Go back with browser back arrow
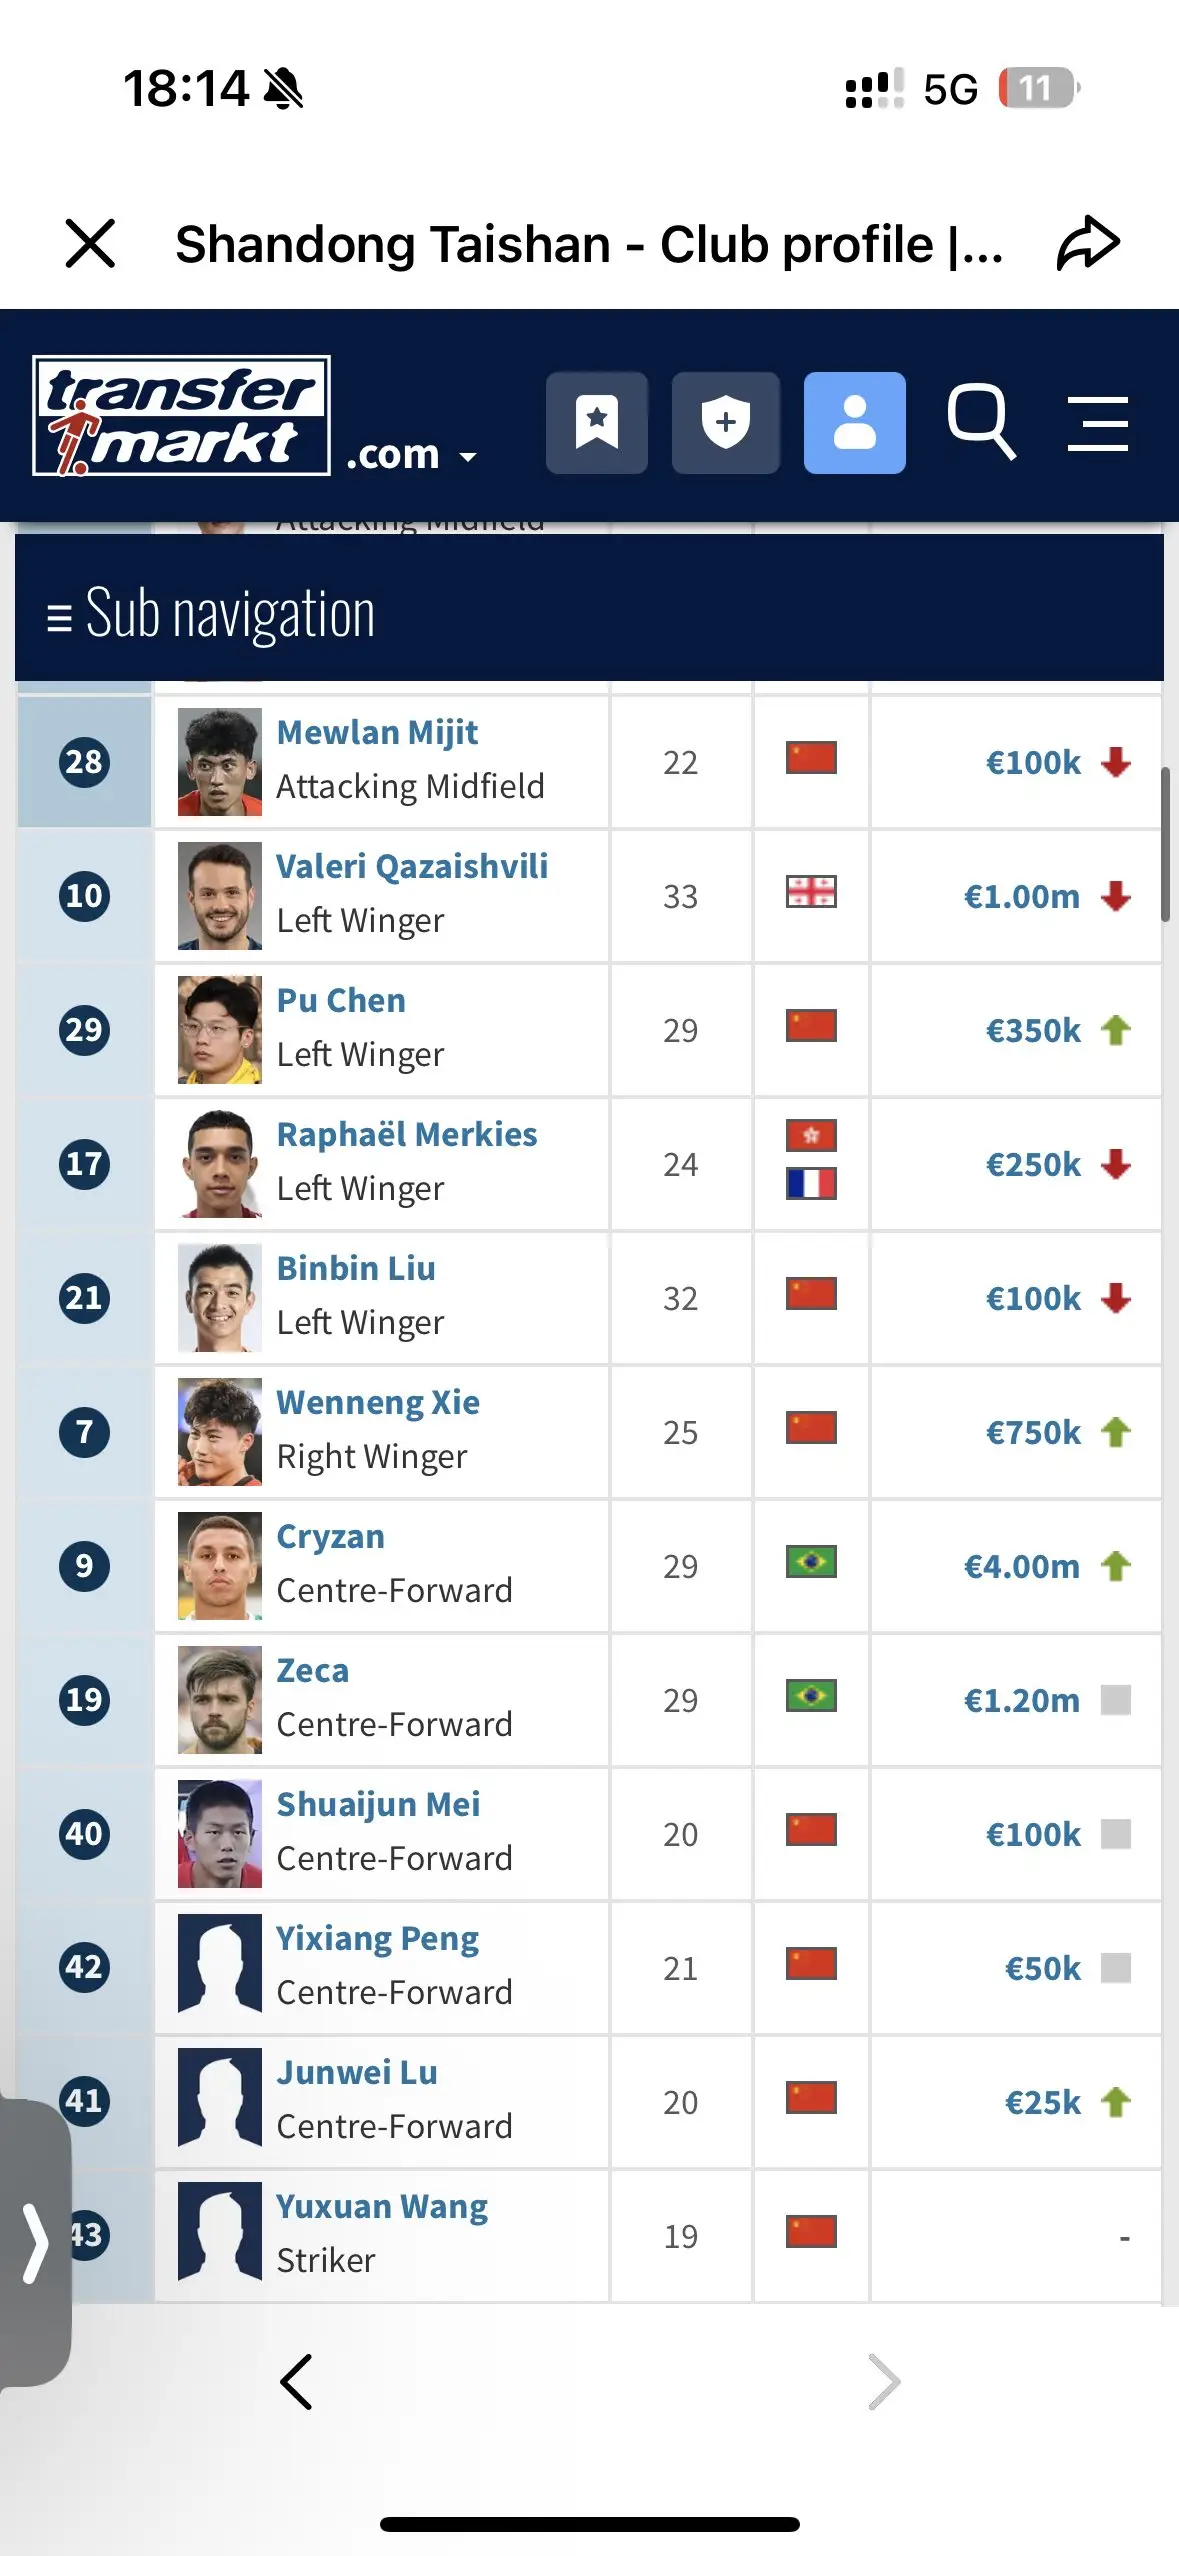The height and width of the screenshot is (2556, 1179). click(x=296, y=2381)
